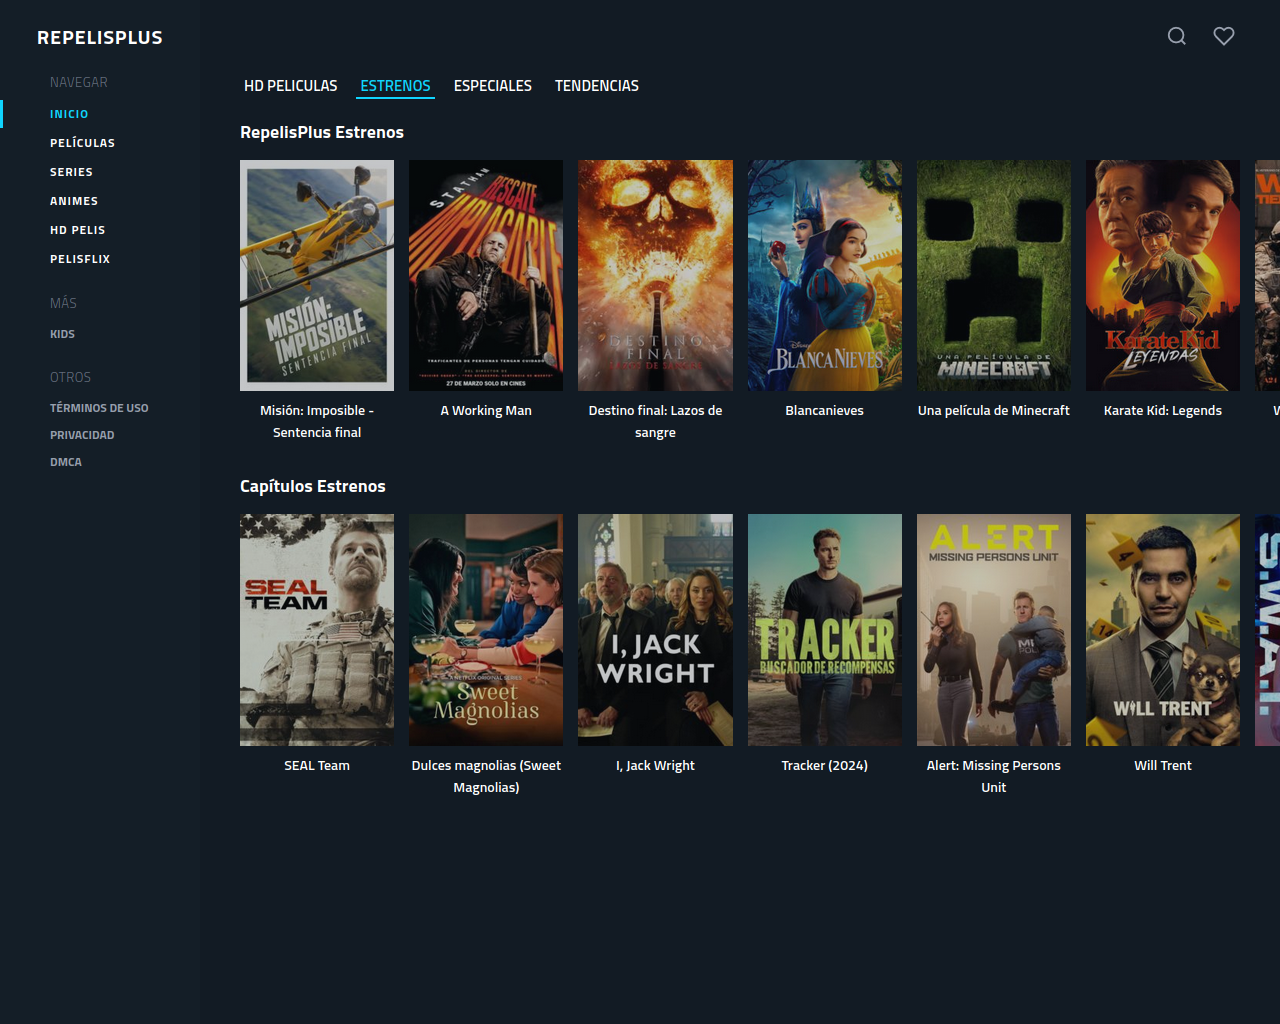This screenshot has width=1280, height=1024.
Task: Open HD PELIS sidebar link
Action: 78,230
